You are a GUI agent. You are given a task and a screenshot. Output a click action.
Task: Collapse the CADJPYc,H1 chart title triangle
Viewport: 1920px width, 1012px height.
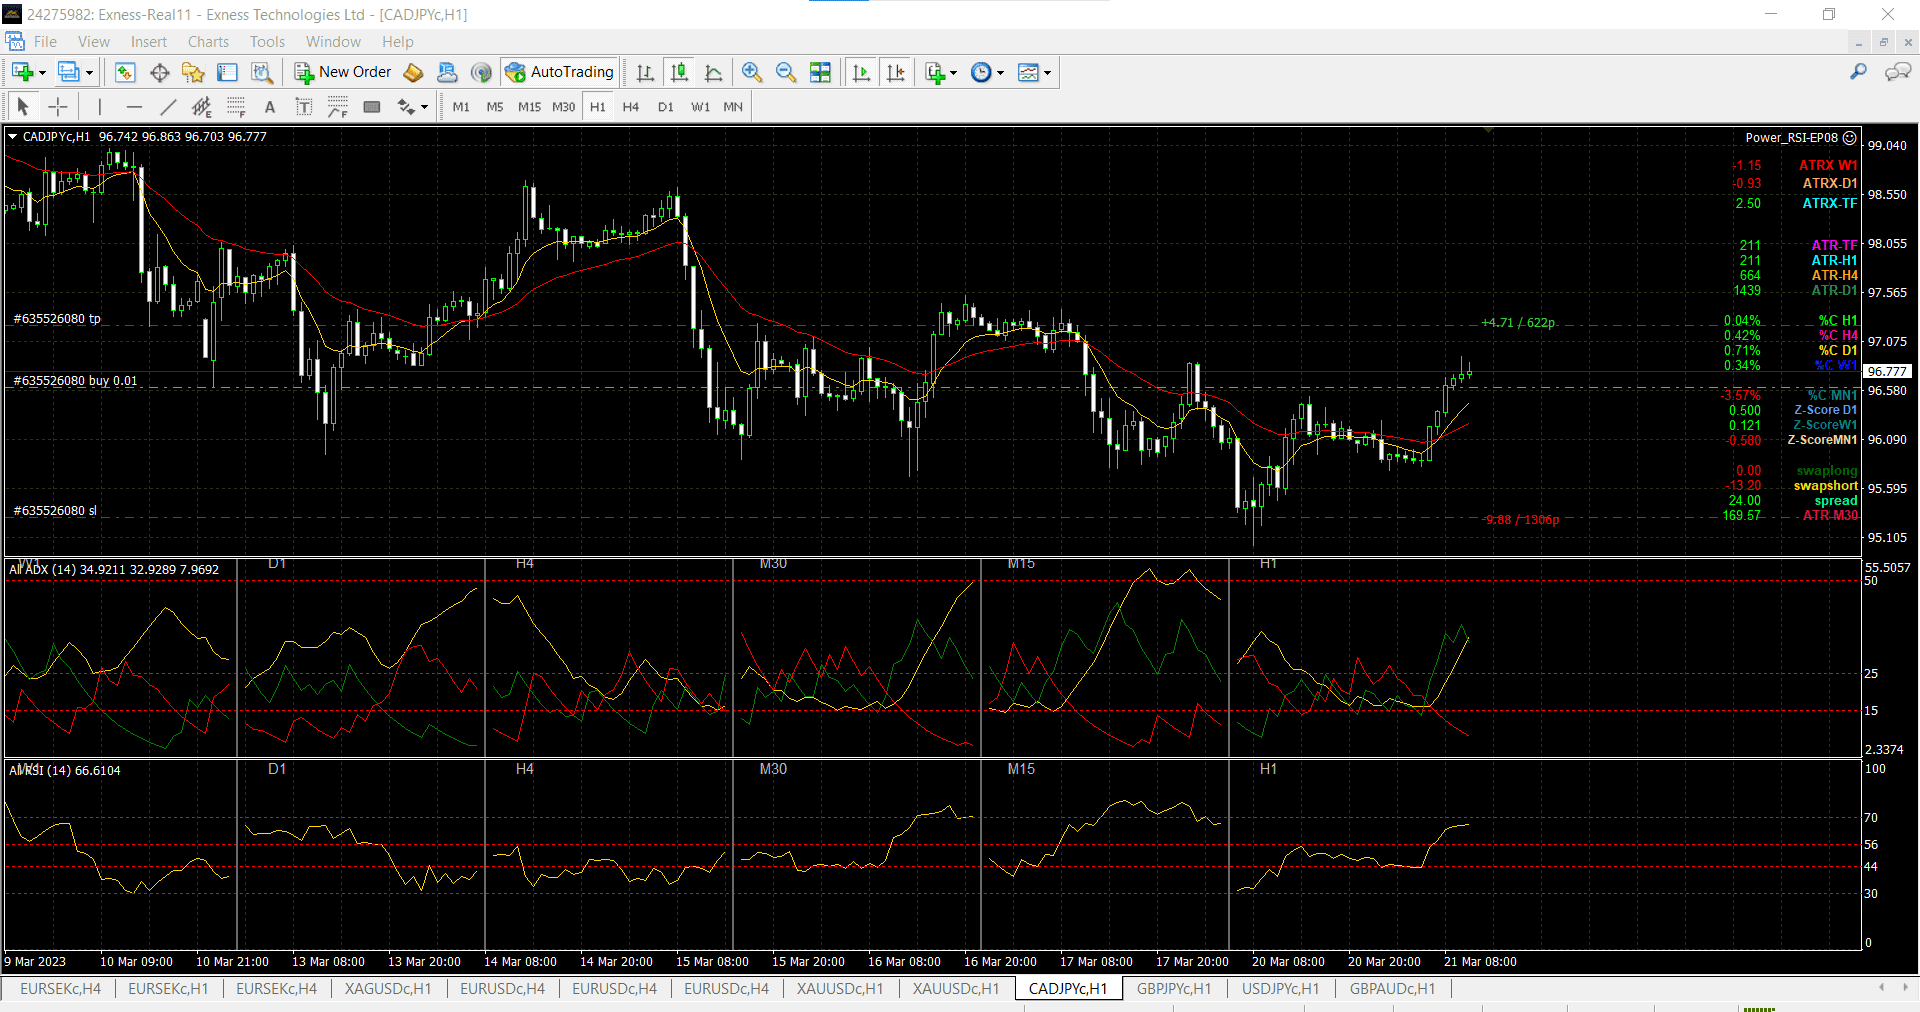point(13,137)
